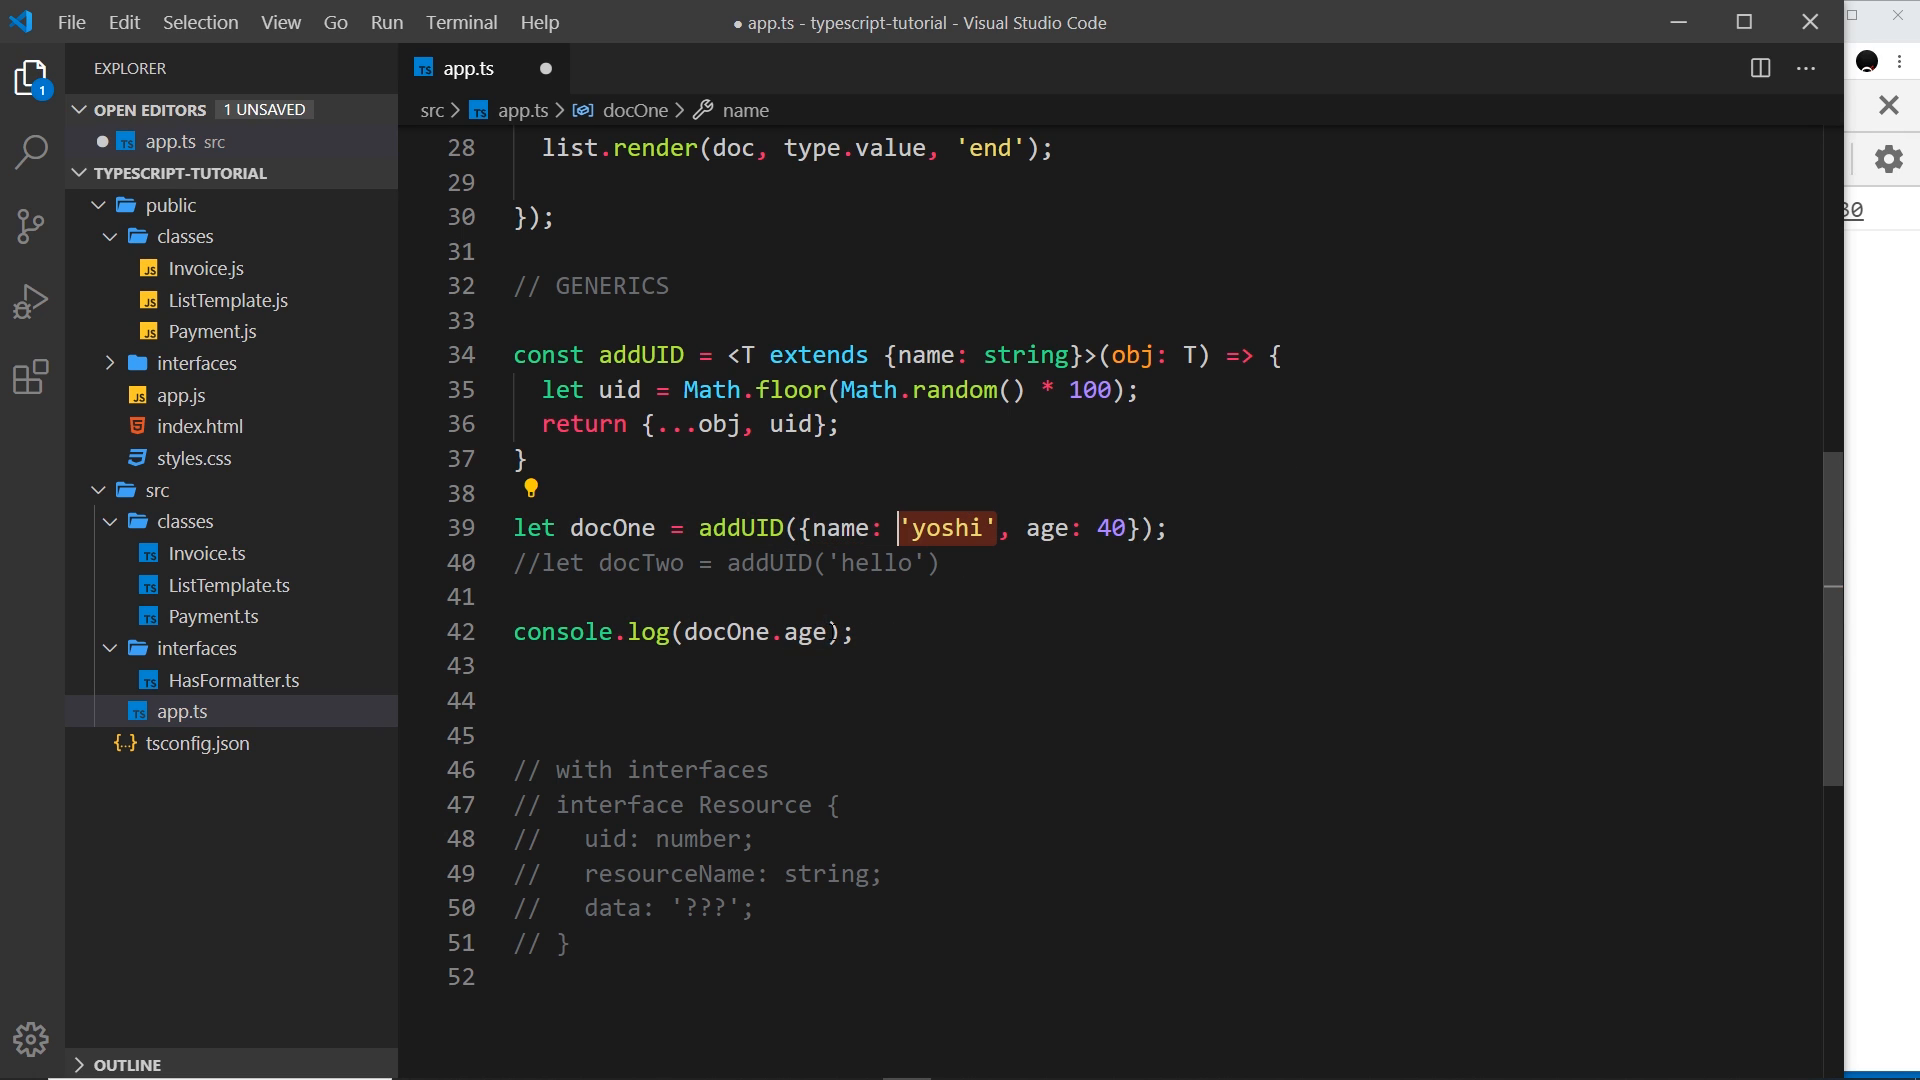Viewport: 1920px width, 1080px height.
Task: Click the Split Editor Right icon
Action: pos(1761,68)
